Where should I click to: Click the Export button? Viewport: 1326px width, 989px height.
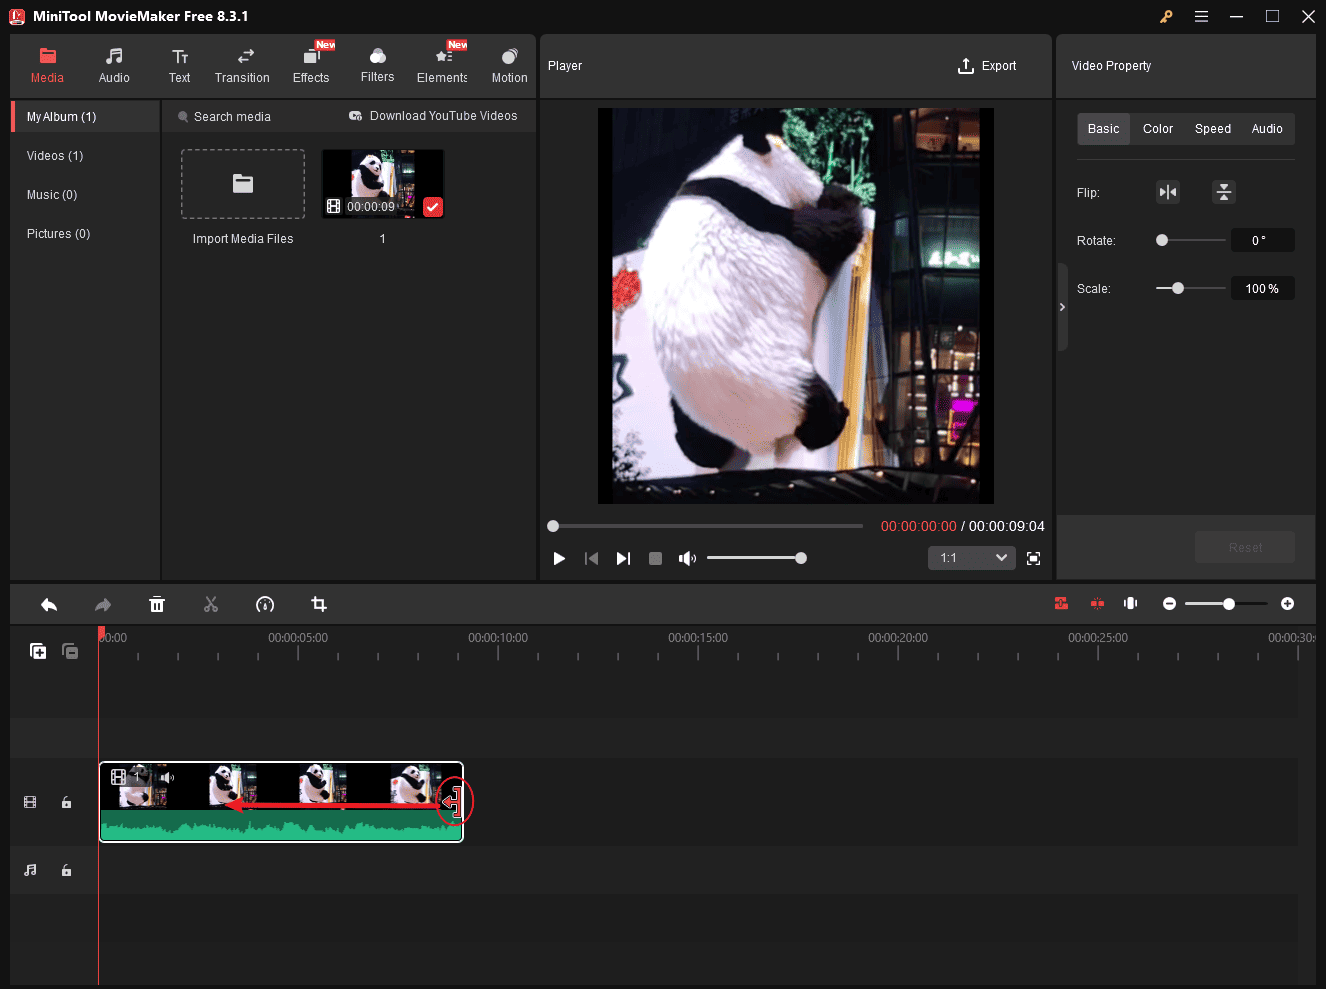pyautogui.click(x=987, y=66)
